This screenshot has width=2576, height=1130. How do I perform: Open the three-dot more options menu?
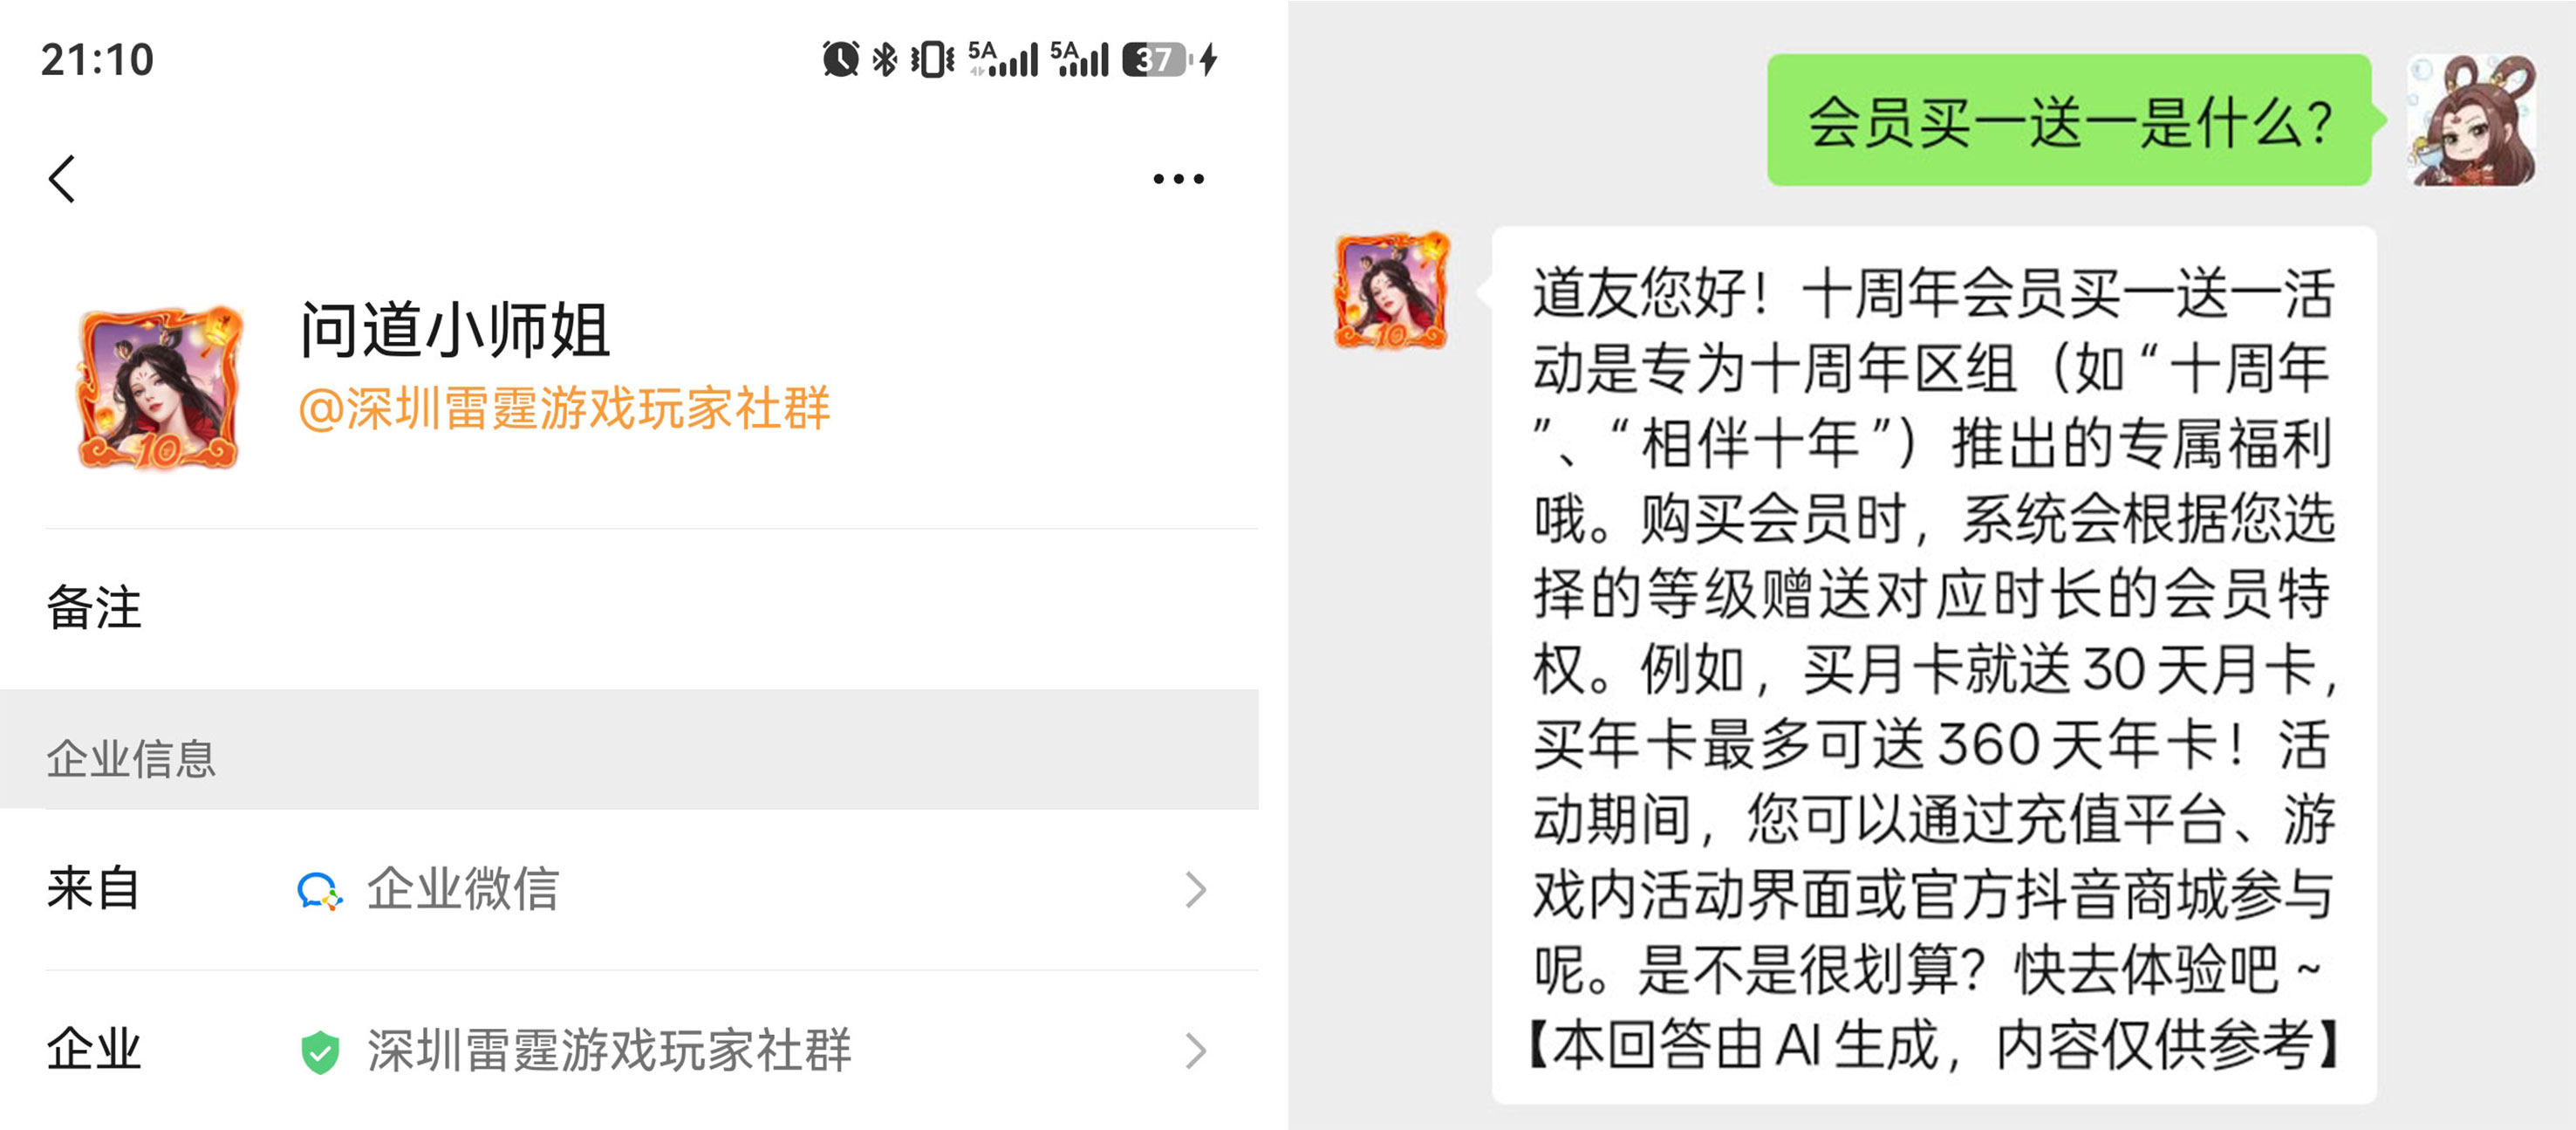(x=1178, y=179)
